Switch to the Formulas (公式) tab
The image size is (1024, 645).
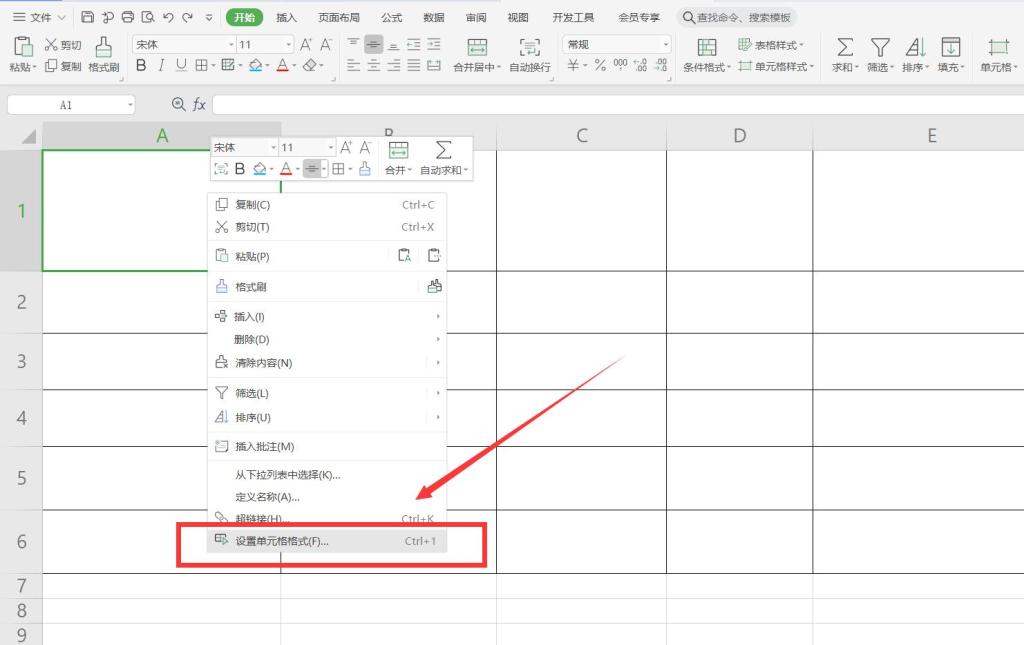(391, 18)
